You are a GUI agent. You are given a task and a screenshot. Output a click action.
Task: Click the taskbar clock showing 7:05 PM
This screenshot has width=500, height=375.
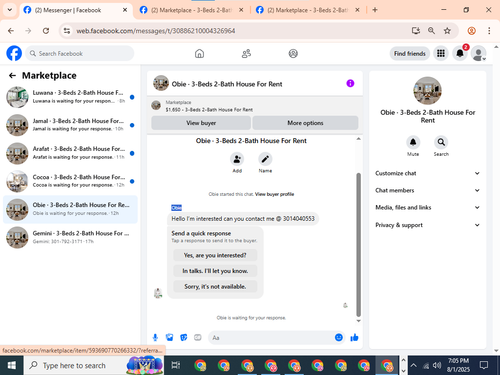click(x=458, y=365)
